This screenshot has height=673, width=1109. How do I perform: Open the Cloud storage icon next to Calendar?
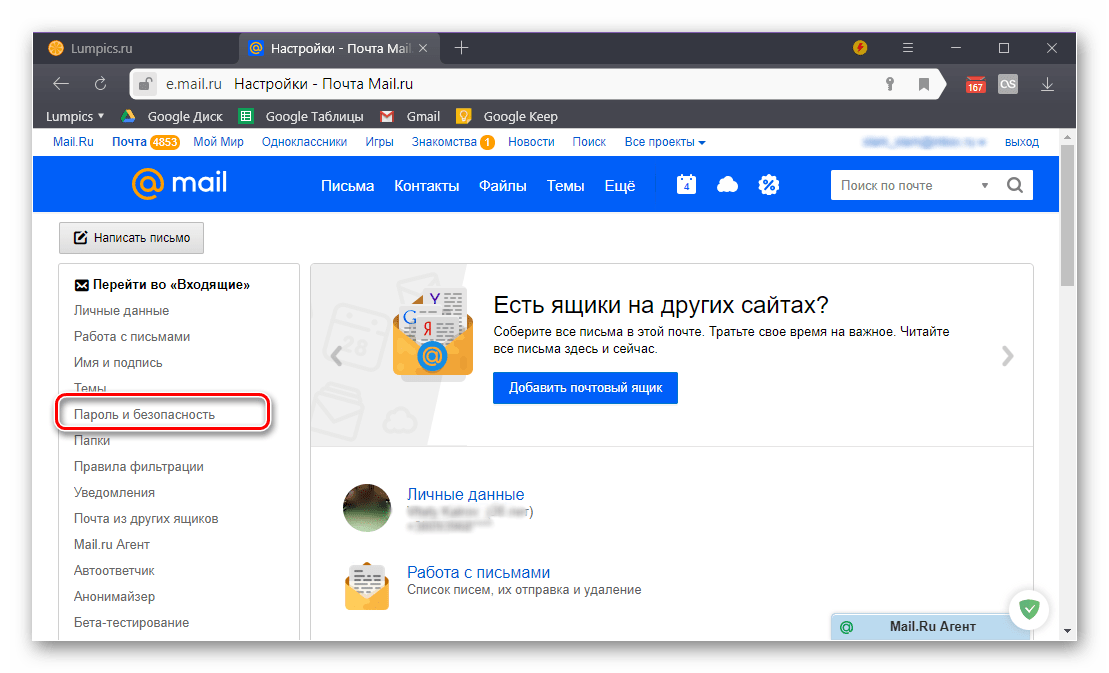coord(727,184)
